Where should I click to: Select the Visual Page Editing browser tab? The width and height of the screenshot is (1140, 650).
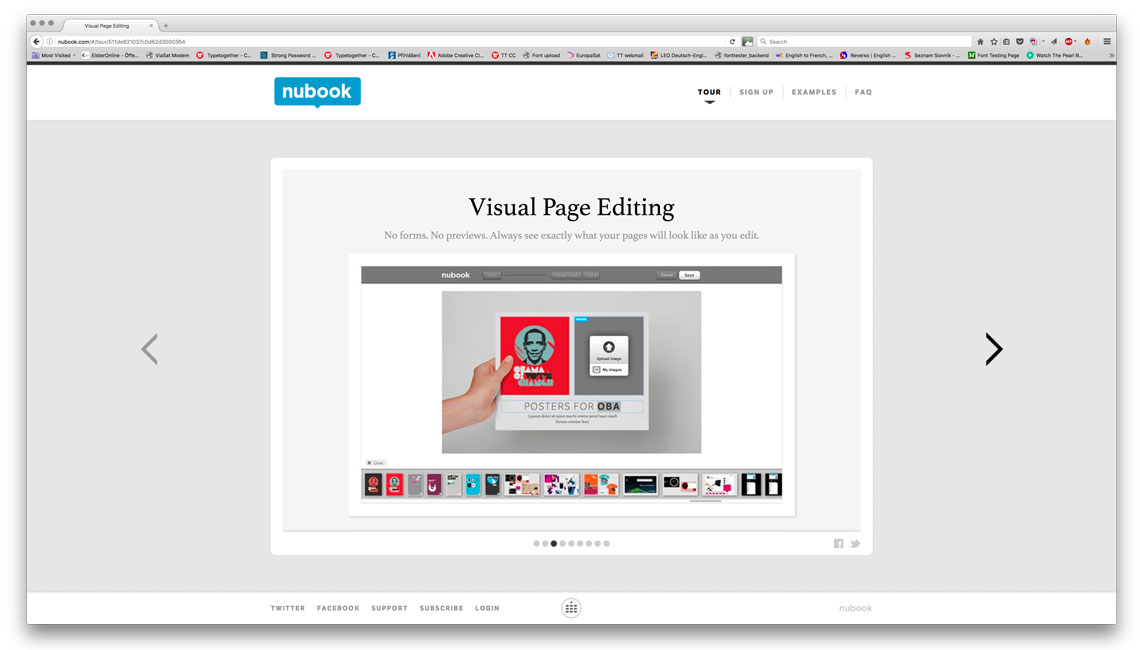107,25
